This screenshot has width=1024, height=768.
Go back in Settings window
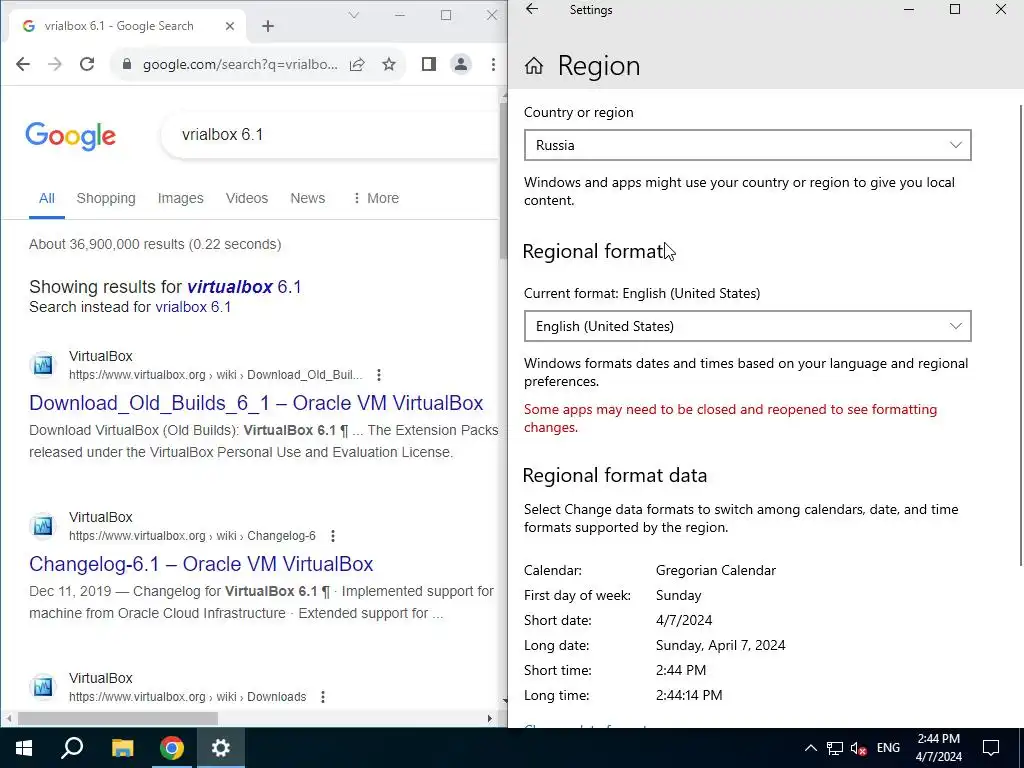coord(532,9)
